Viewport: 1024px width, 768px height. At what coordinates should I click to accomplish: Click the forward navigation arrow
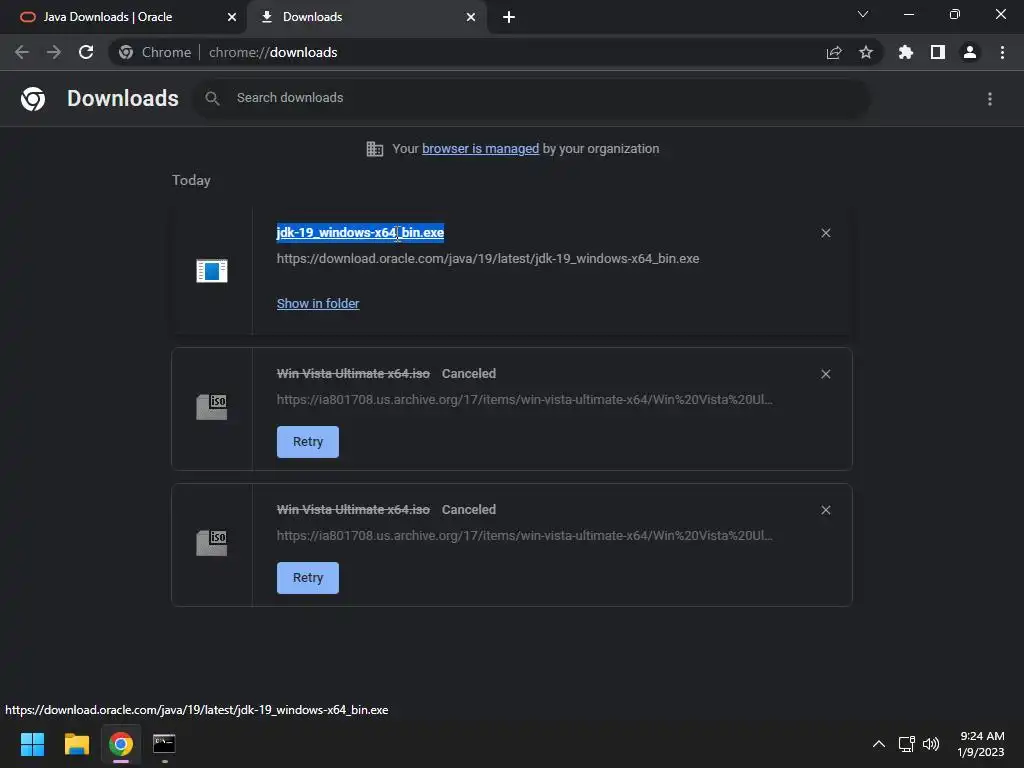click(x=54, y=52)
